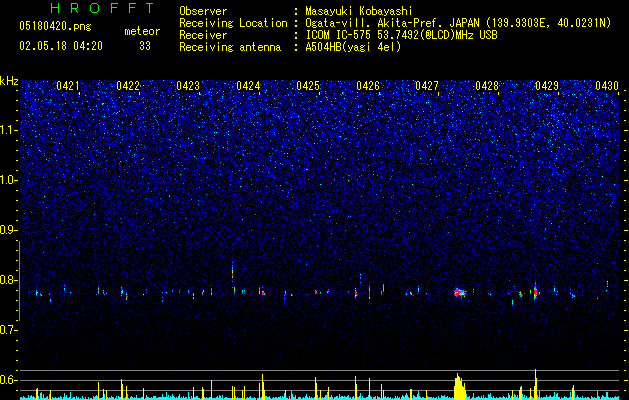Click the 'Receiving Location' field label

[x=233, y=23]
